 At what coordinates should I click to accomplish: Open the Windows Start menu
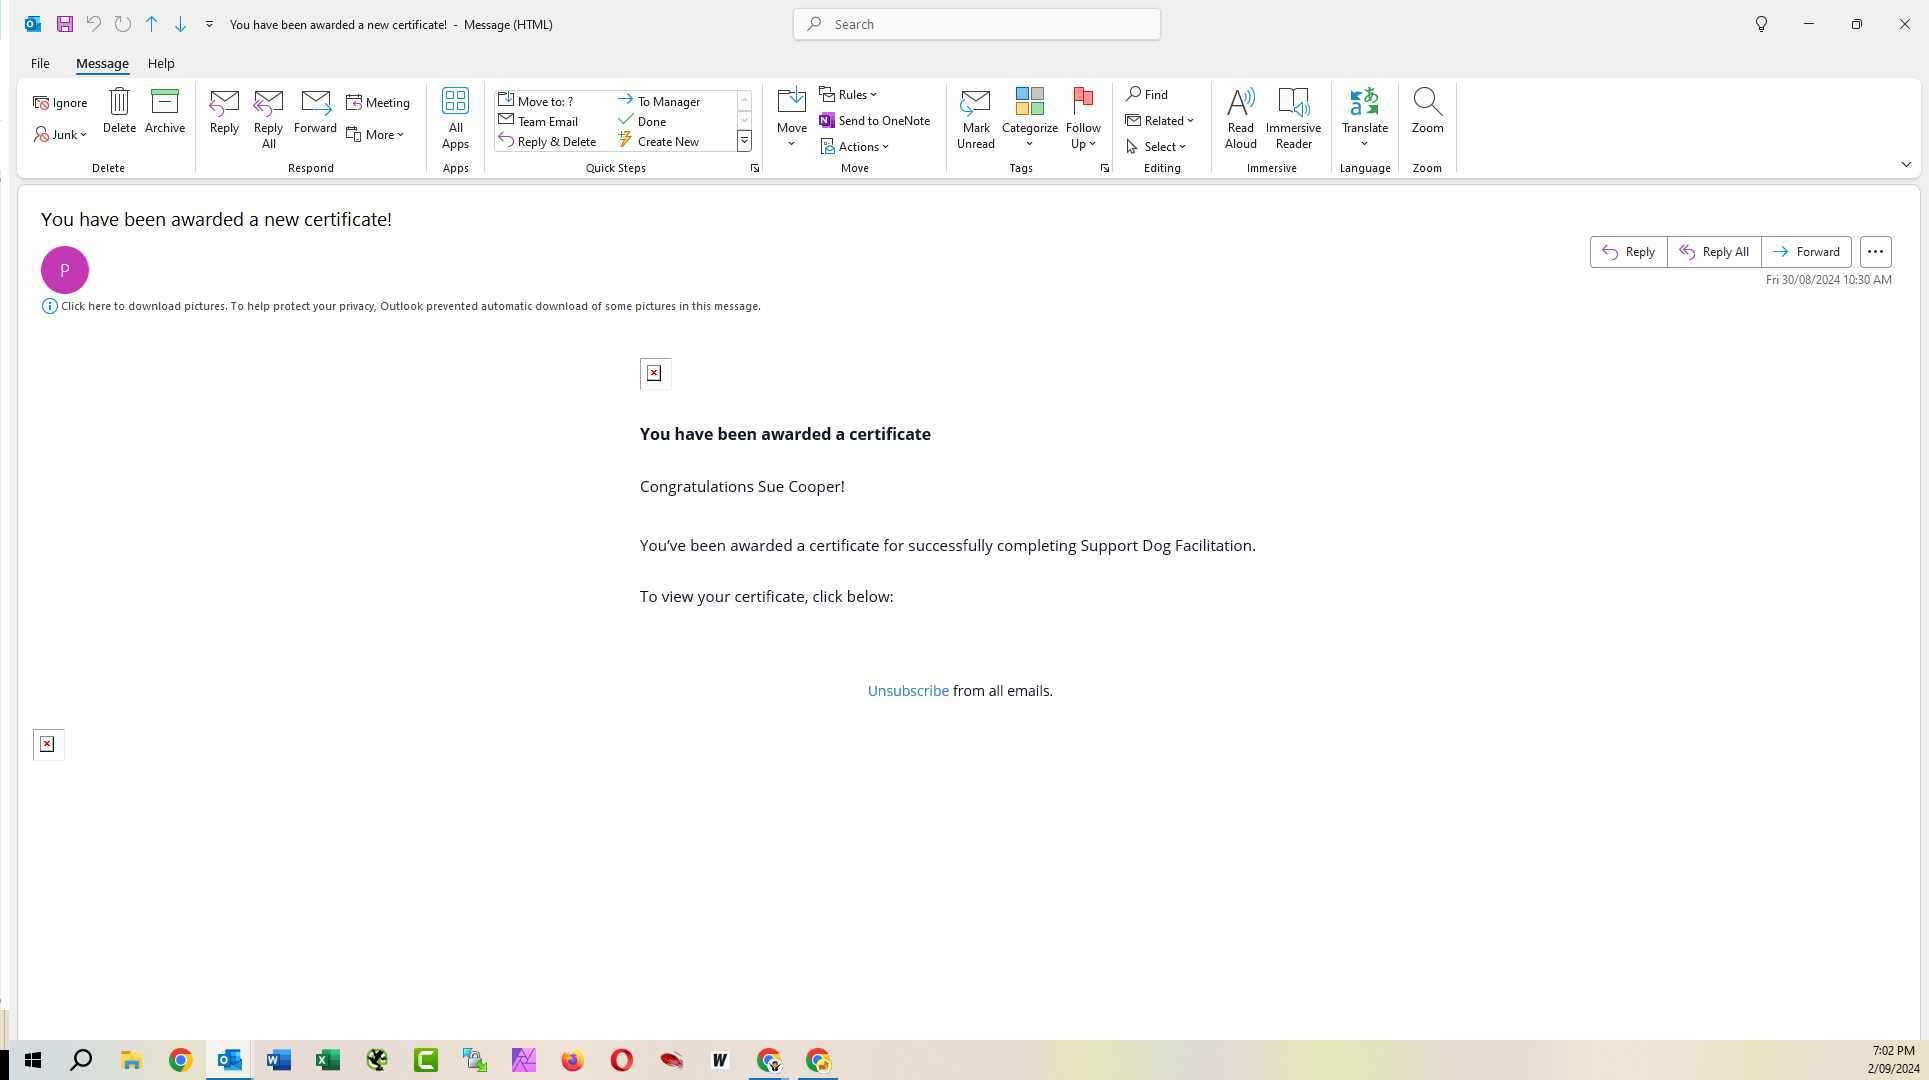pyautogui.click(x=32, y=1060)
